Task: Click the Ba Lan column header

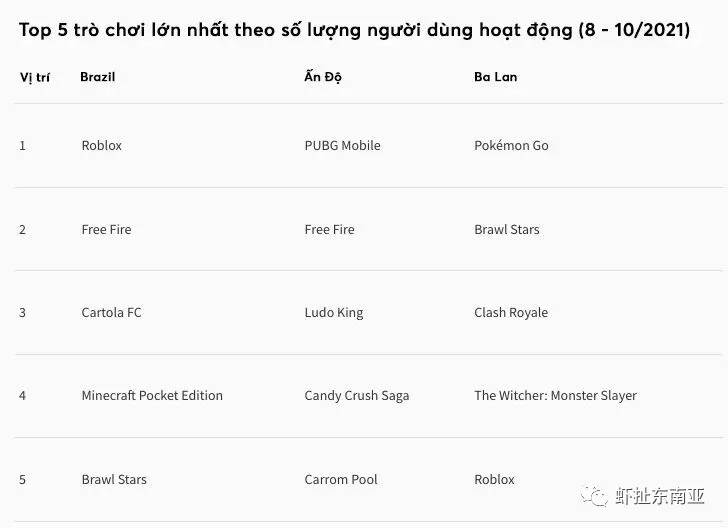Action: point(495,77)
